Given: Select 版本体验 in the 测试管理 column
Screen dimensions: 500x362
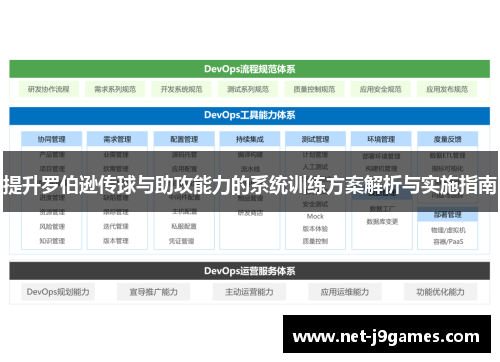Looking at the screenshot, I should pos(315,229).
